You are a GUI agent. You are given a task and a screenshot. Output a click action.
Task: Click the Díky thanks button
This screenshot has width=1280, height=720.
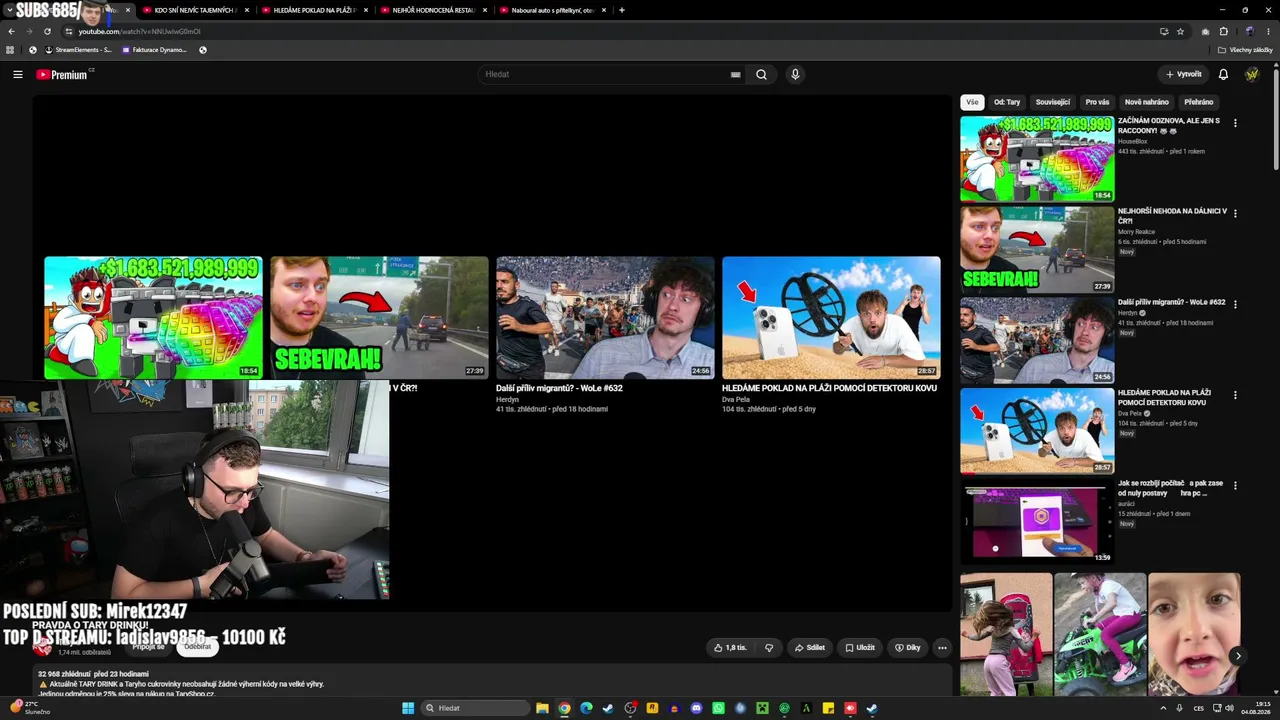pos(907,647)
